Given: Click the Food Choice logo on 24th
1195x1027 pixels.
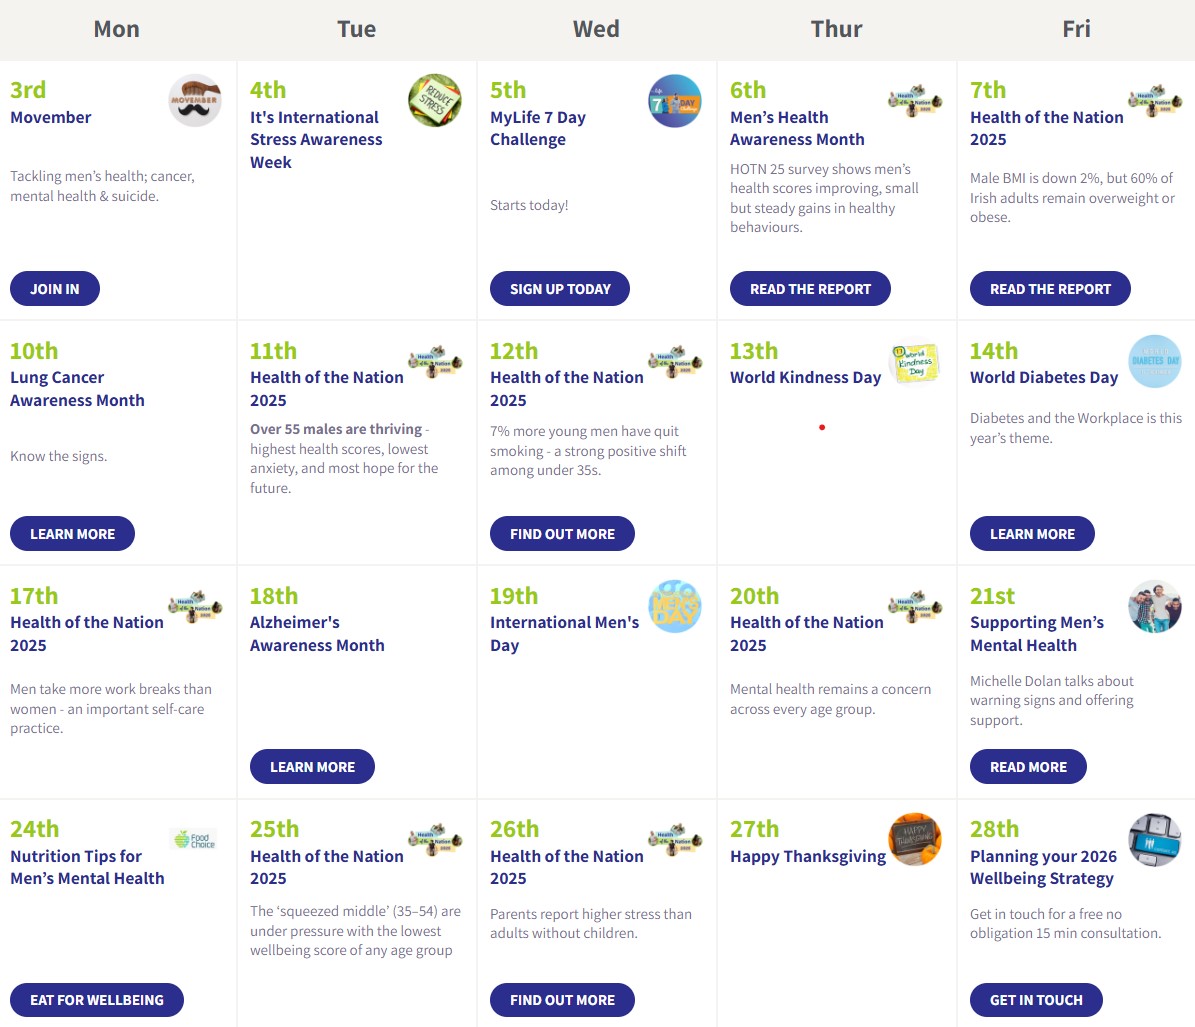Looking at the screenshot, I should coord(195,839).
